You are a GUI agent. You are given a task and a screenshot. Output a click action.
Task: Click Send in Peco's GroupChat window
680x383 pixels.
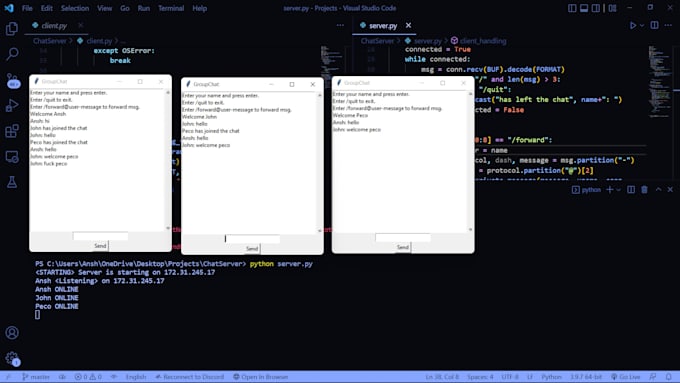pos(403,247)
